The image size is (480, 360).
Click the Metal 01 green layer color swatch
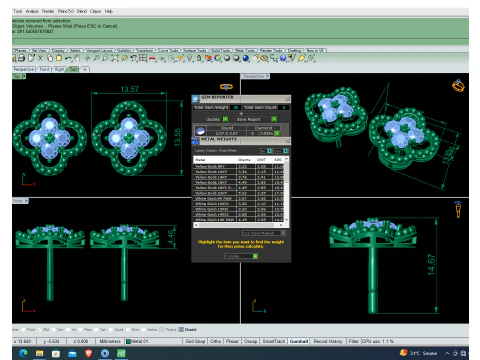point(128,341)
